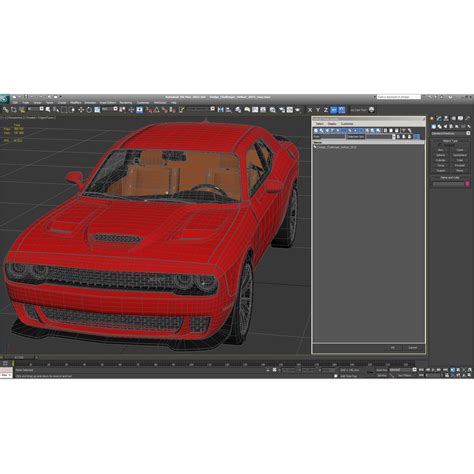Viewport: 474px width, 474px height.
Task: Choose the Select and Scale tool
Action: [97, 110]
